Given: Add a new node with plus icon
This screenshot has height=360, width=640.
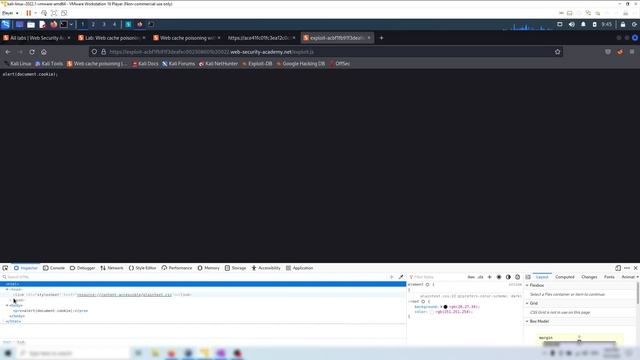Looking at the screenshot, I should click(x=391, y=277).
